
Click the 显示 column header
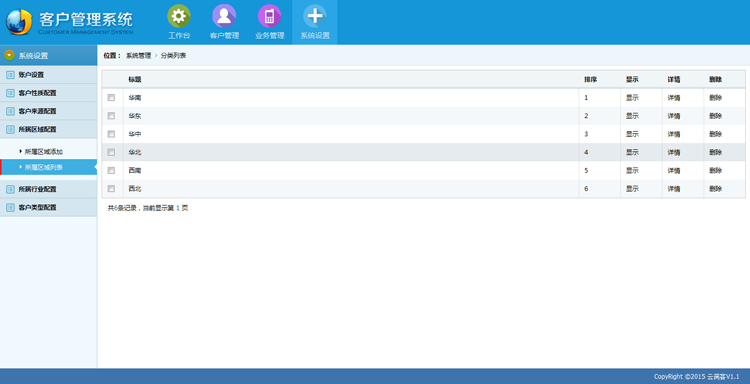[632, 79]
